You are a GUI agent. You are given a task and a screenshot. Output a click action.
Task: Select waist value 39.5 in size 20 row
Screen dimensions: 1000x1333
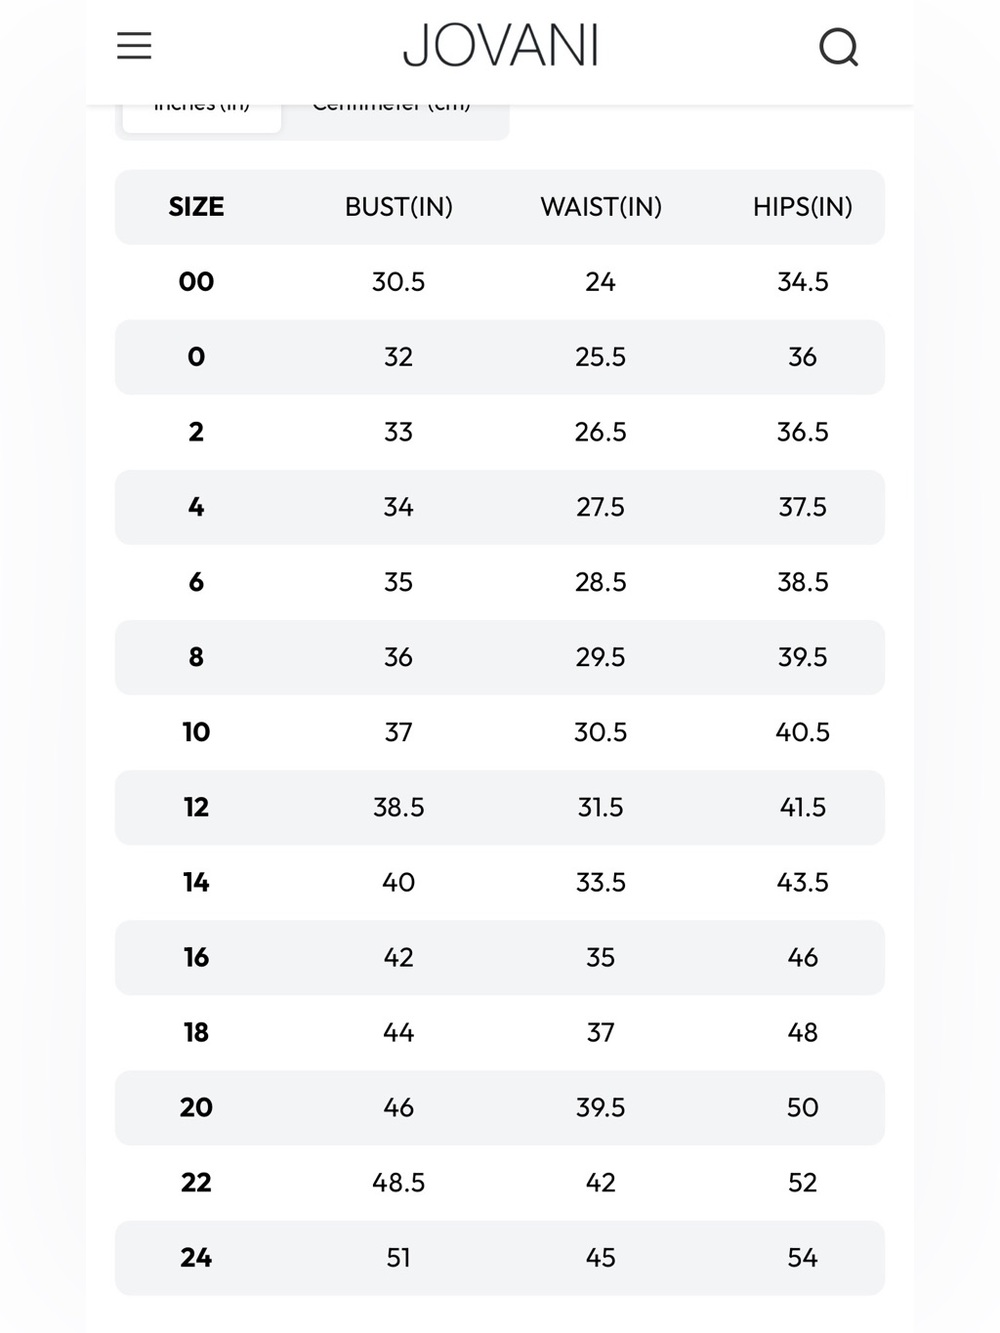click(601, 1107)
